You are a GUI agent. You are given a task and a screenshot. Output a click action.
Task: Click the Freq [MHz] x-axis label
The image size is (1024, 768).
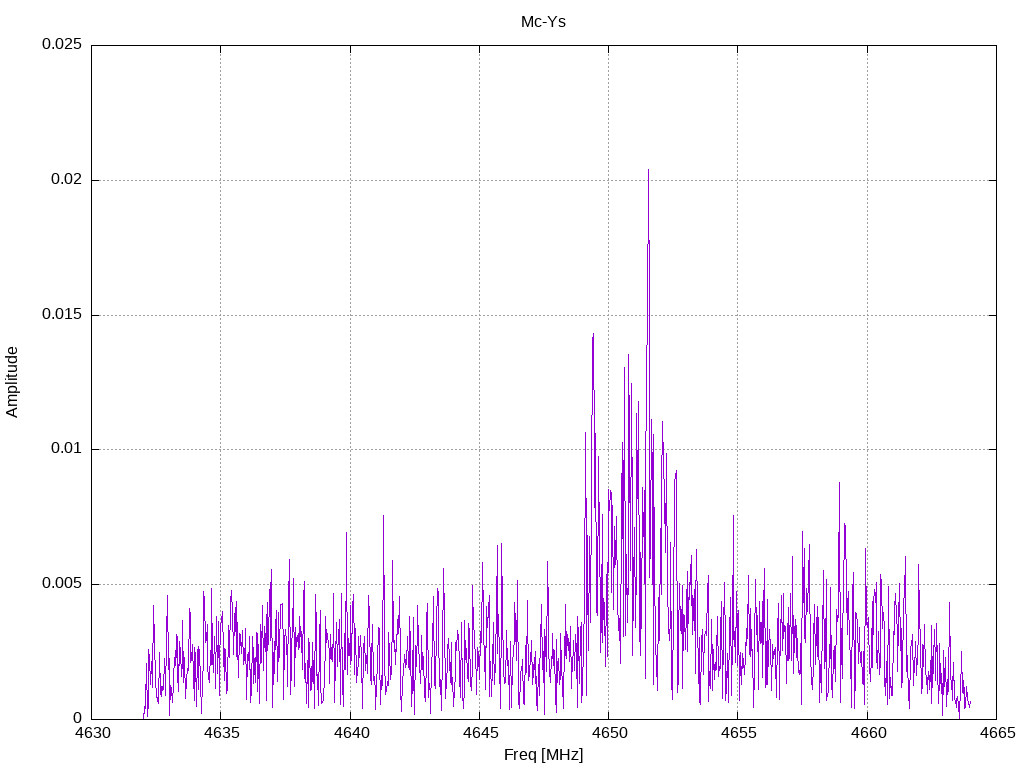point(543,755)
